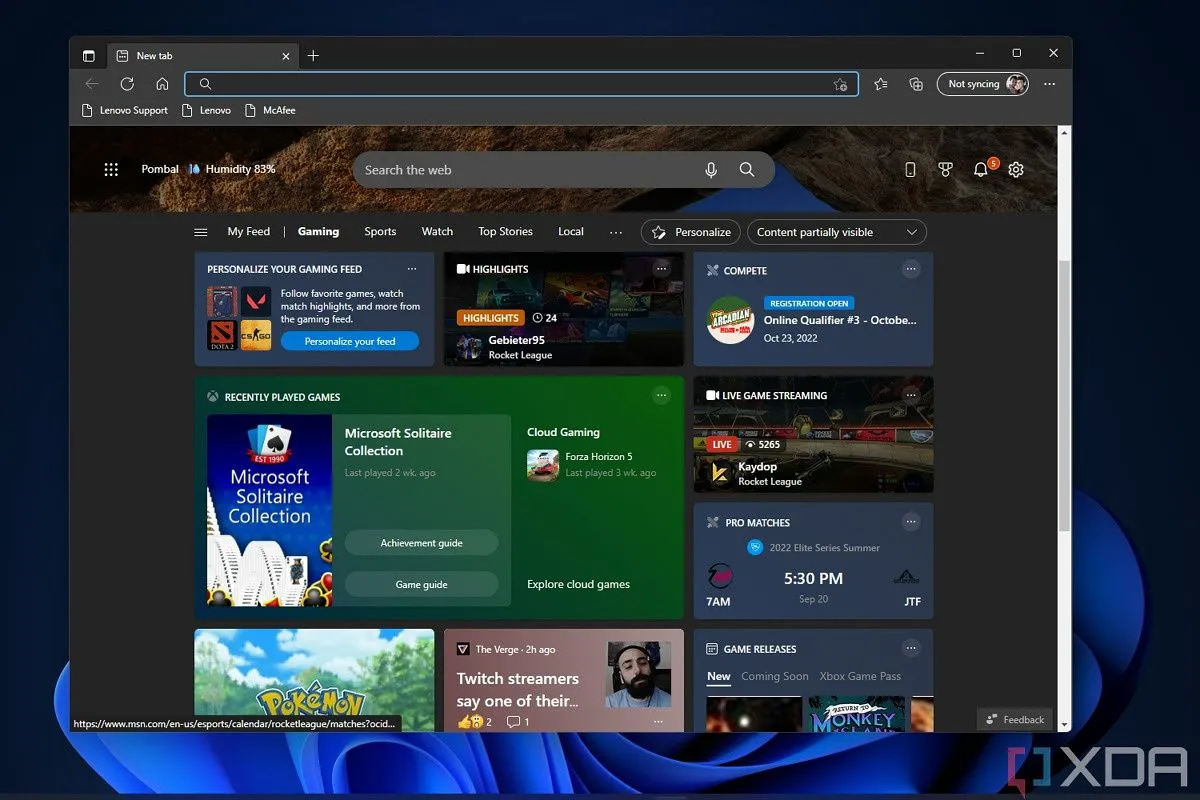
Task: Open options on the Highlights card
Action: pos(661,269)
